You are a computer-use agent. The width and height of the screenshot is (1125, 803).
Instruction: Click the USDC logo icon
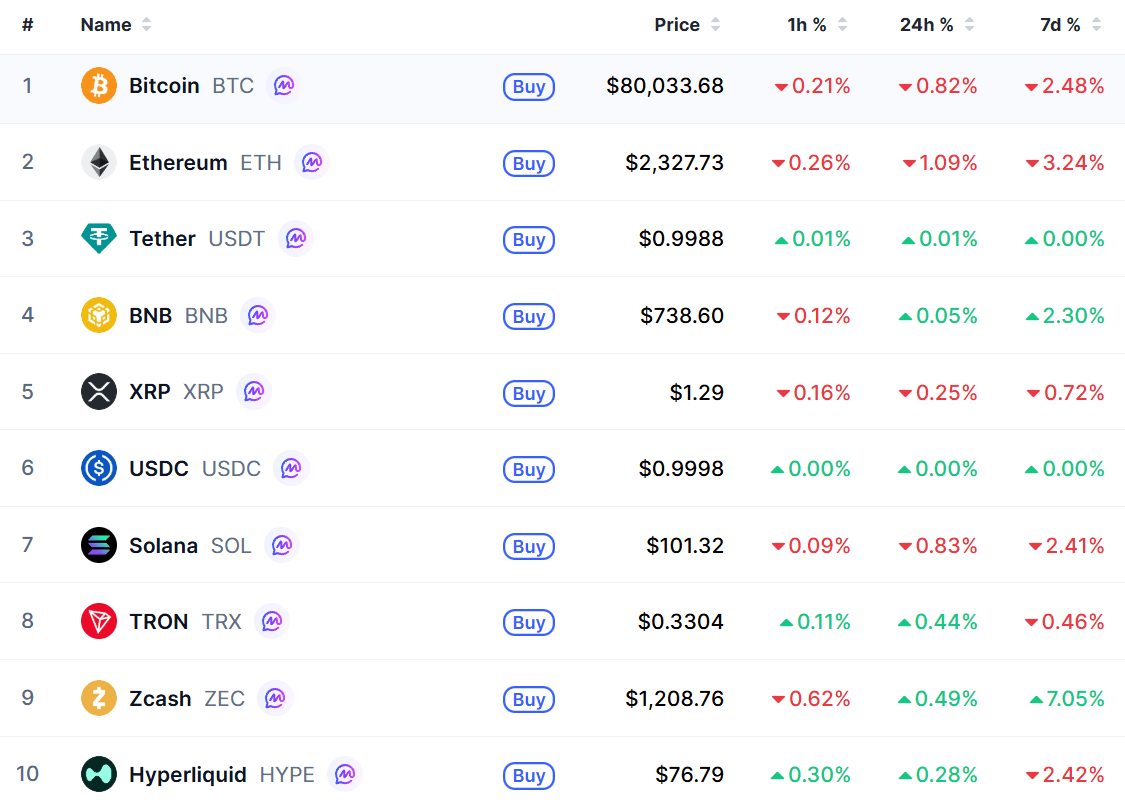coord(99,468)
